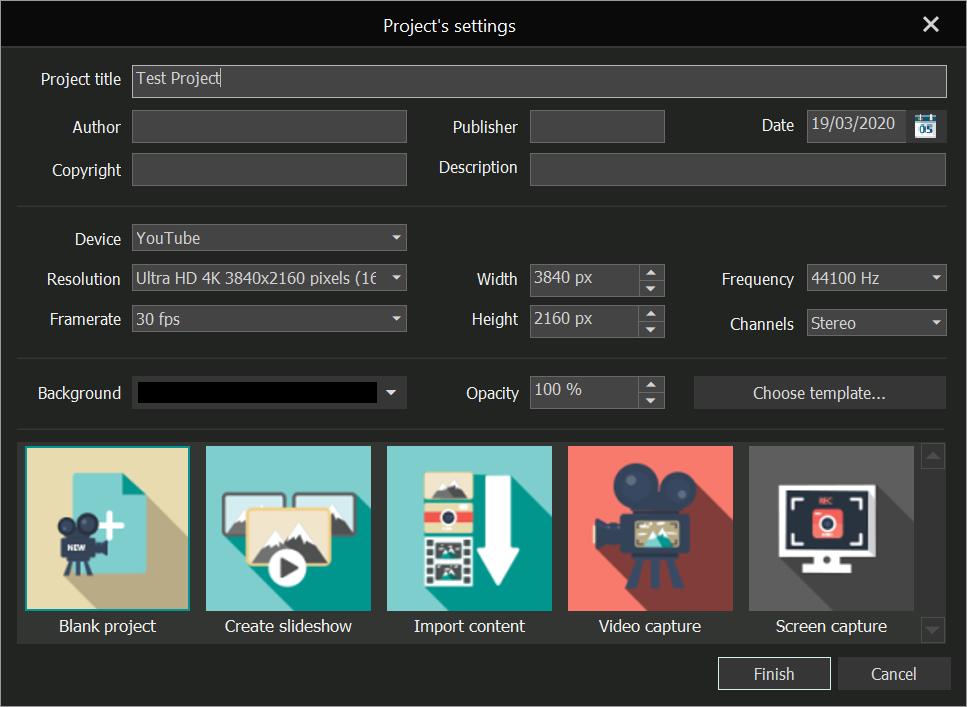
Task: Click the Finish button
Action: coord(774,674)
